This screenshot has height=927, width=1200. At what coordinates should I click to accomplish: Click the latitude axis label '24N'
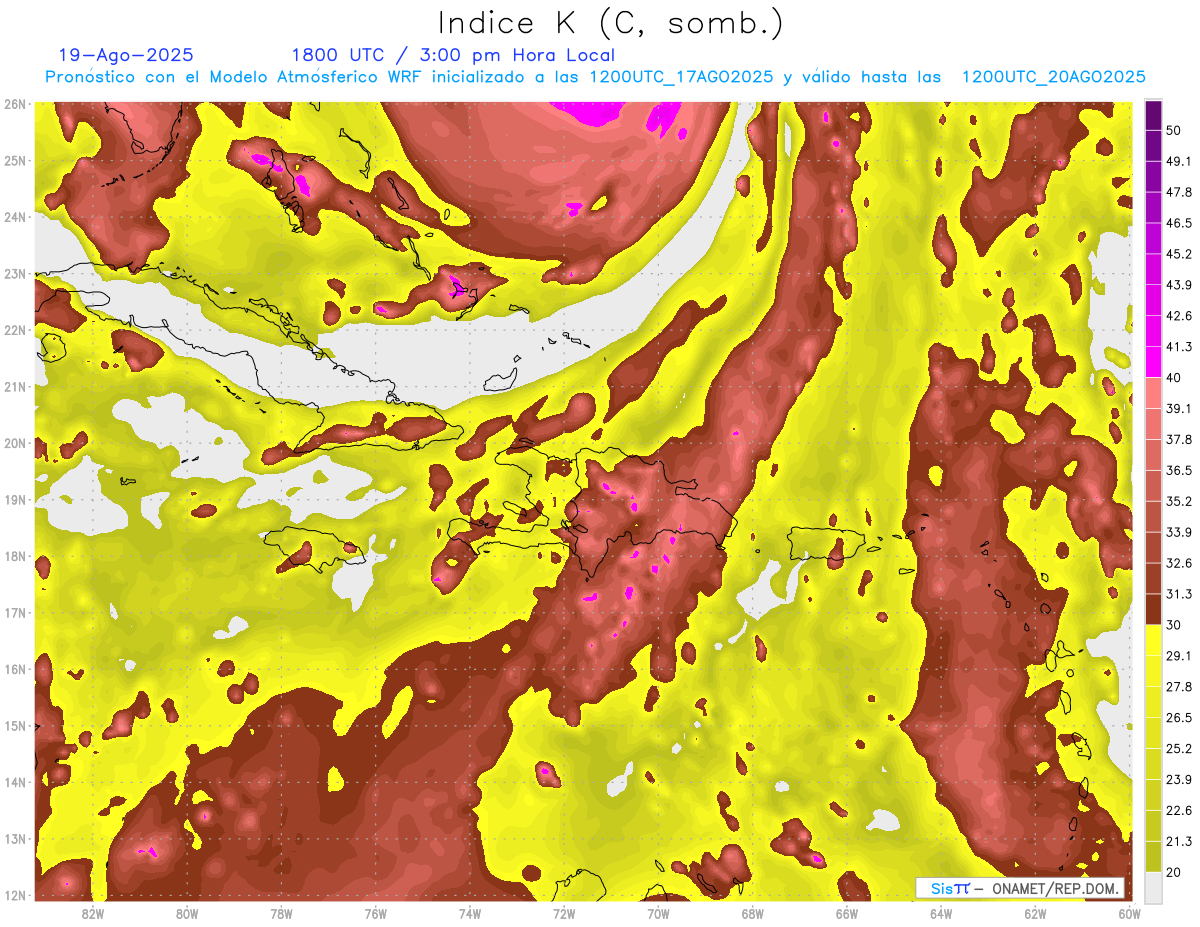[15, 217]
